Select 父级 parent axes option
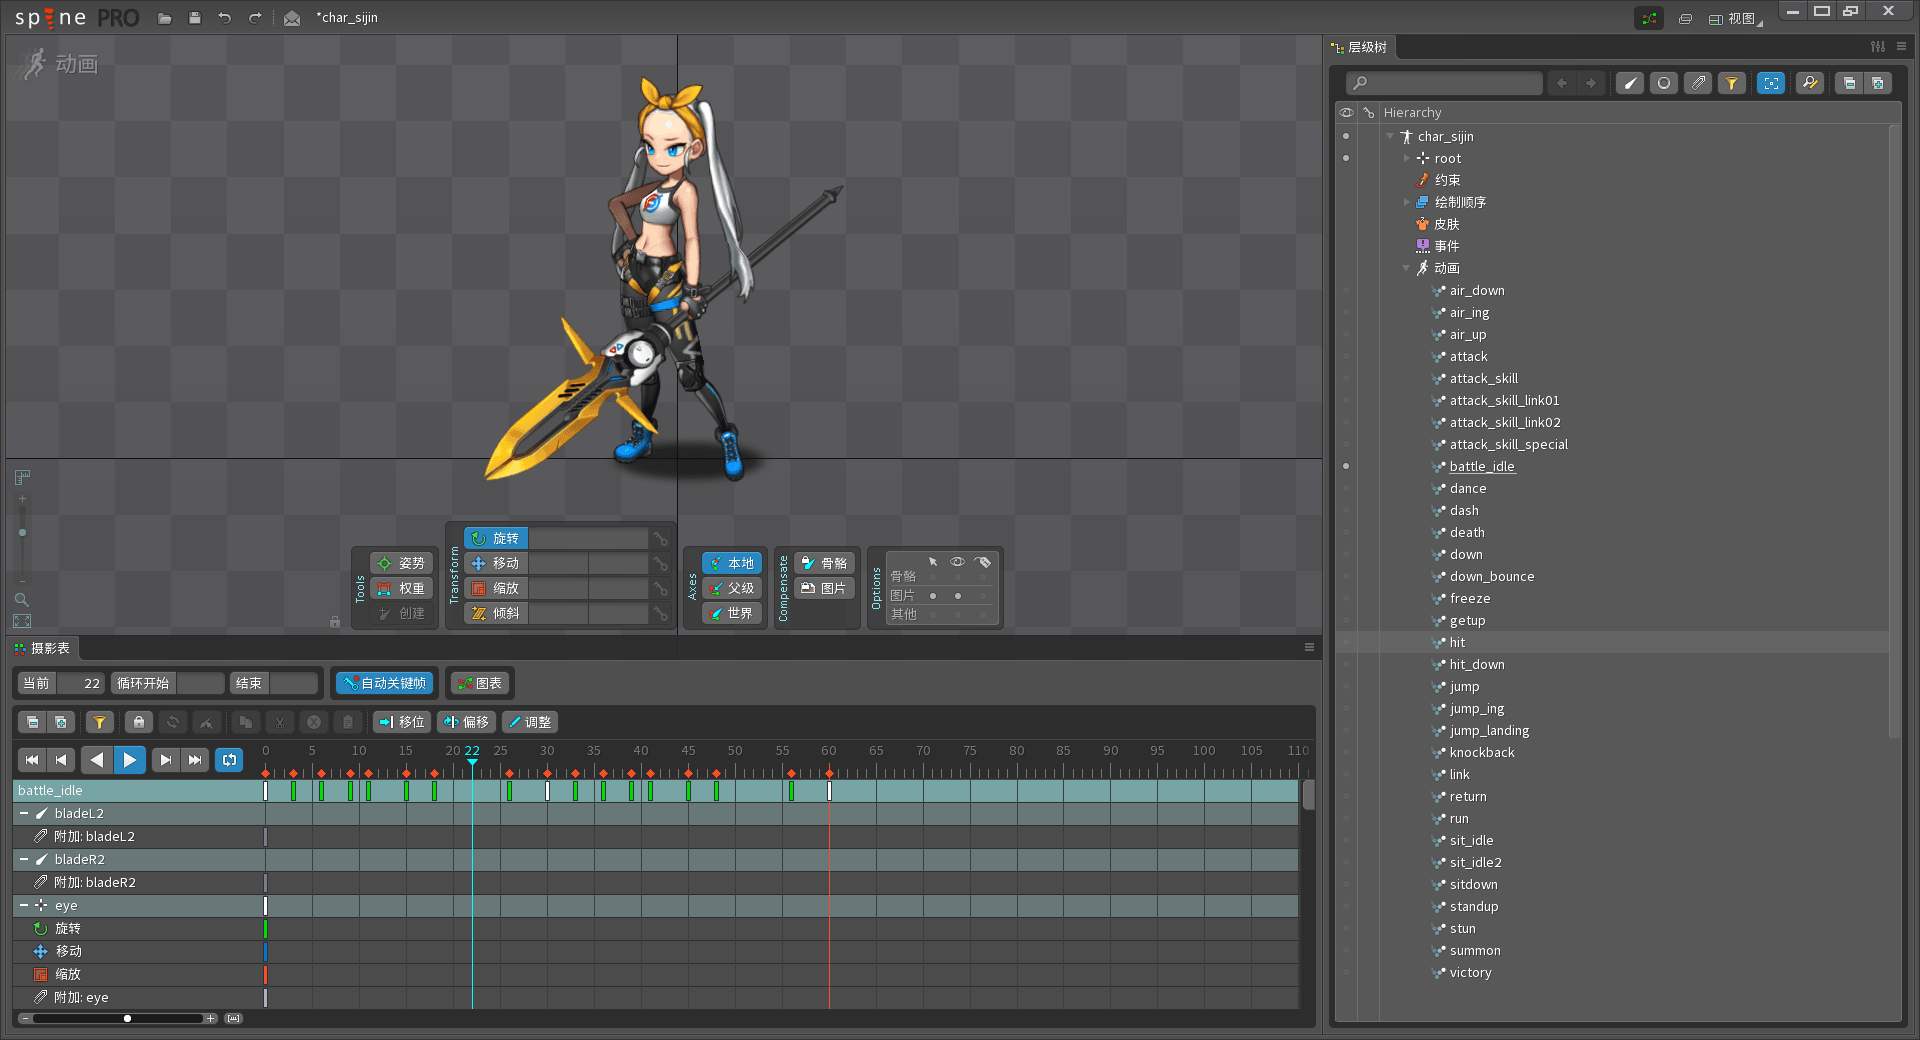The width and height of the screenshot is (1920, 1040). [732, 588]
